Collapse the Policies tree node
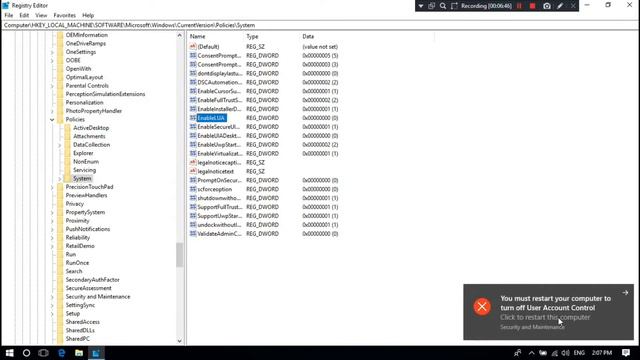 [52, 120]
